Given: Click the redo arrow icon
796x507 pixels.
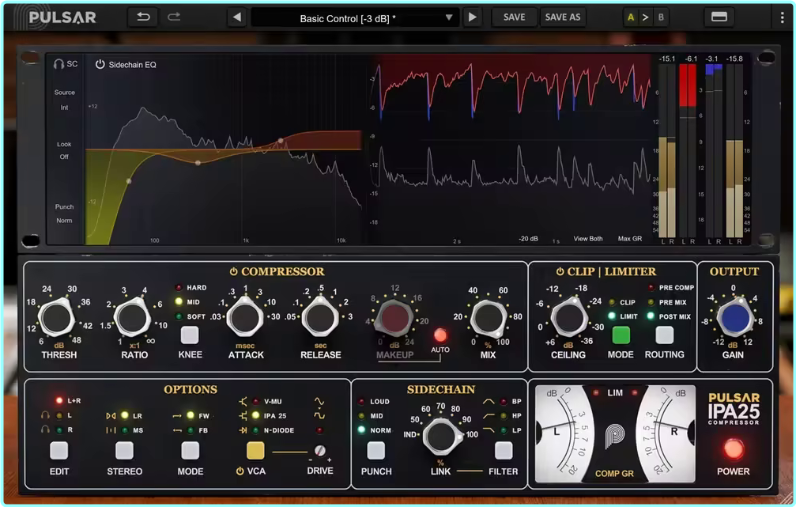Looking at the screenshot, I should [x=174, y=17].
